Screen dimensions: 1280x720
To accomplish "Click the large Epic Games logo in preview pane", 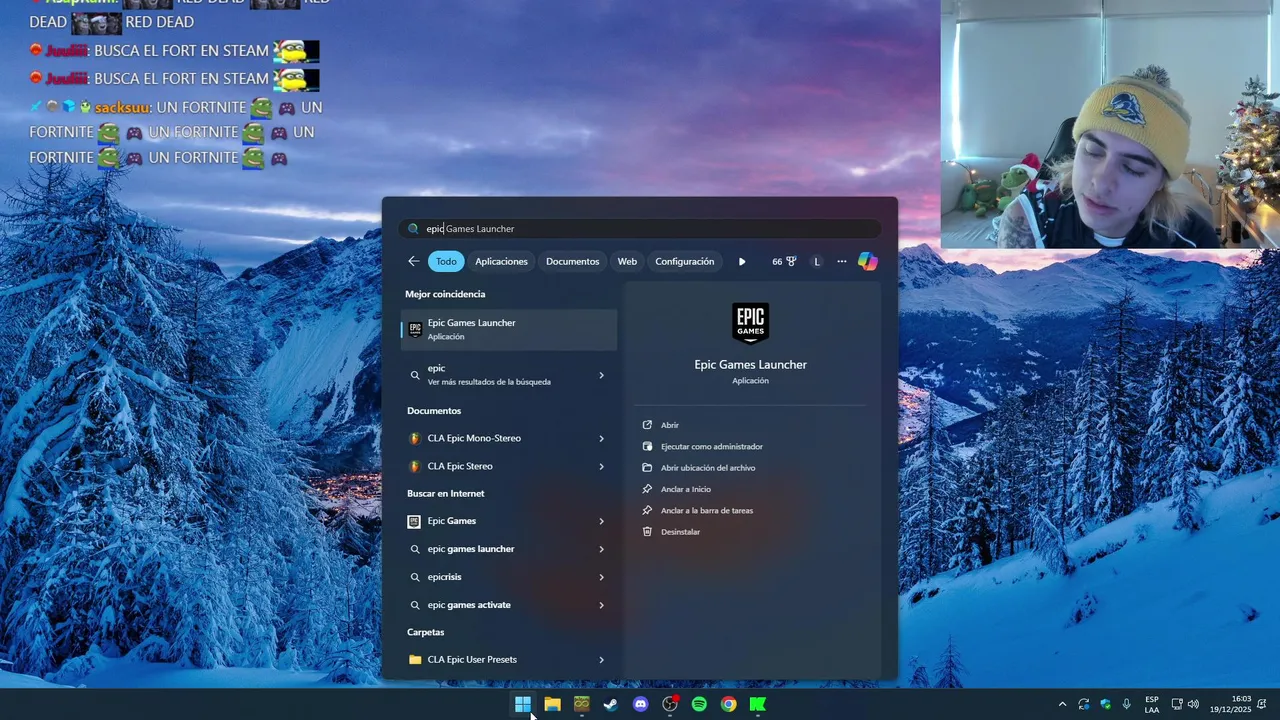I will point(750,324).
